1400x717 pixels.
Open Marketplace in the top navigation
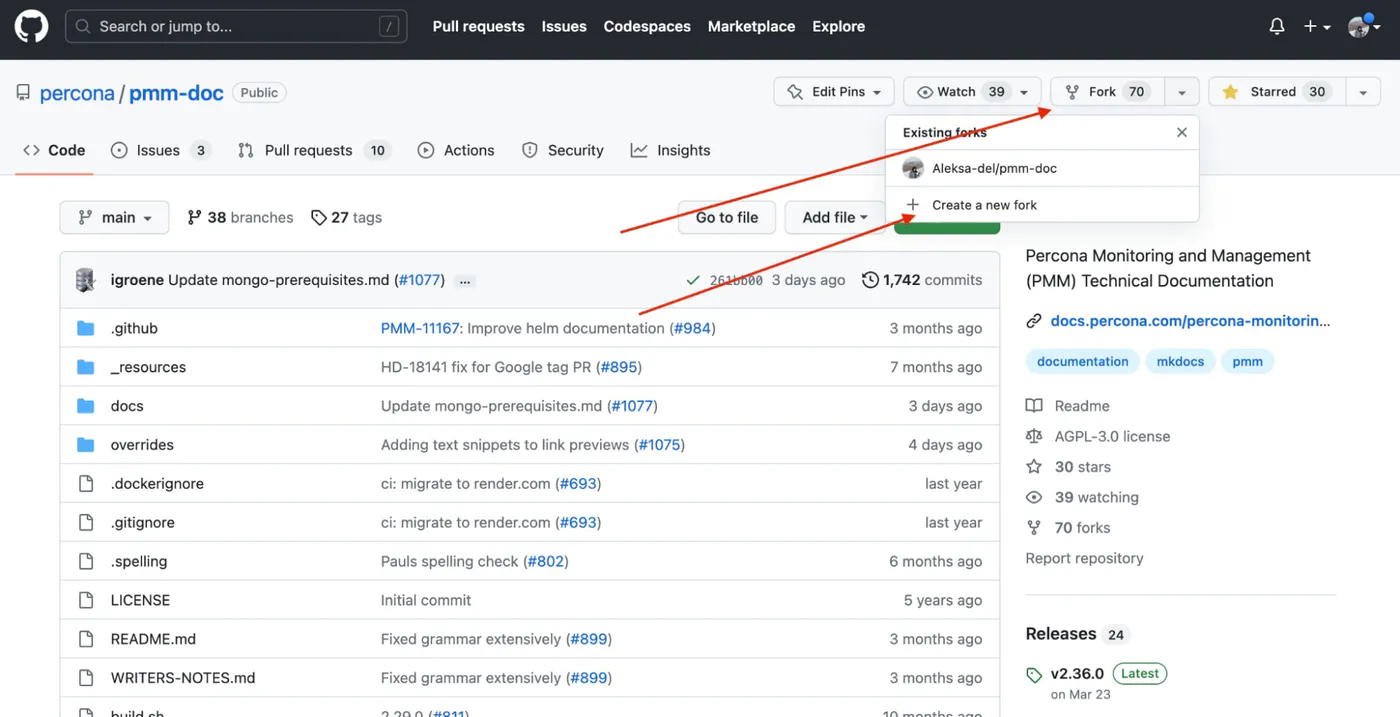(x=751, y=27)
